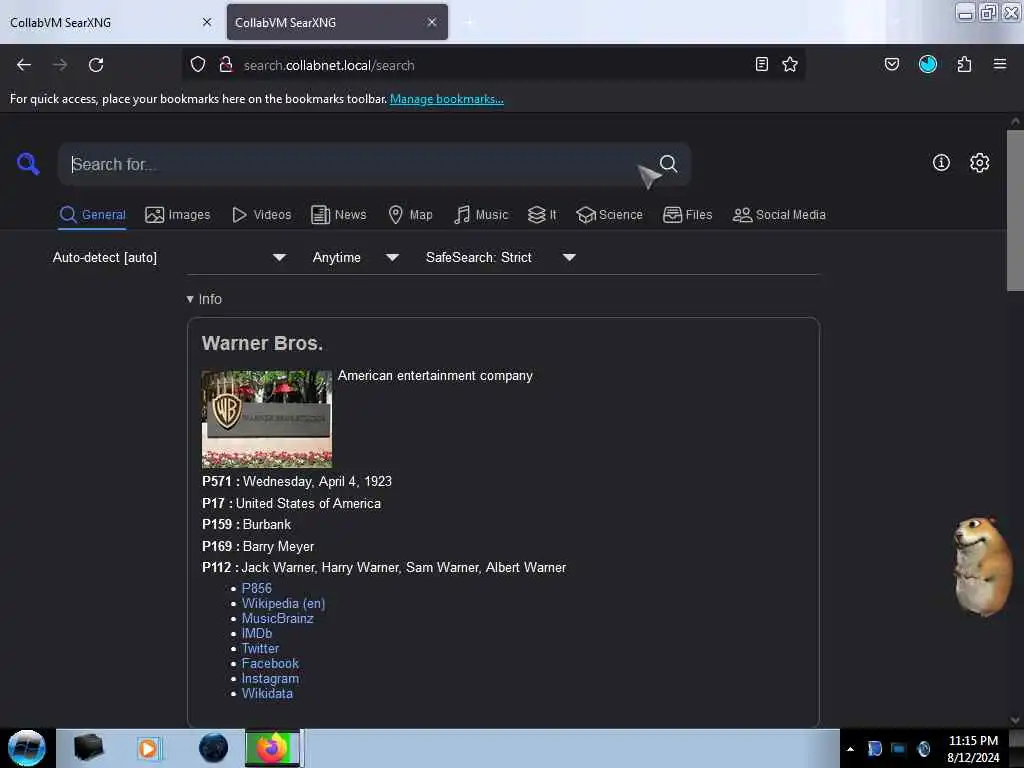Select the It search category
This screenshot has height=768, width=1024.
pyautogui.click(x=543, y=215)
